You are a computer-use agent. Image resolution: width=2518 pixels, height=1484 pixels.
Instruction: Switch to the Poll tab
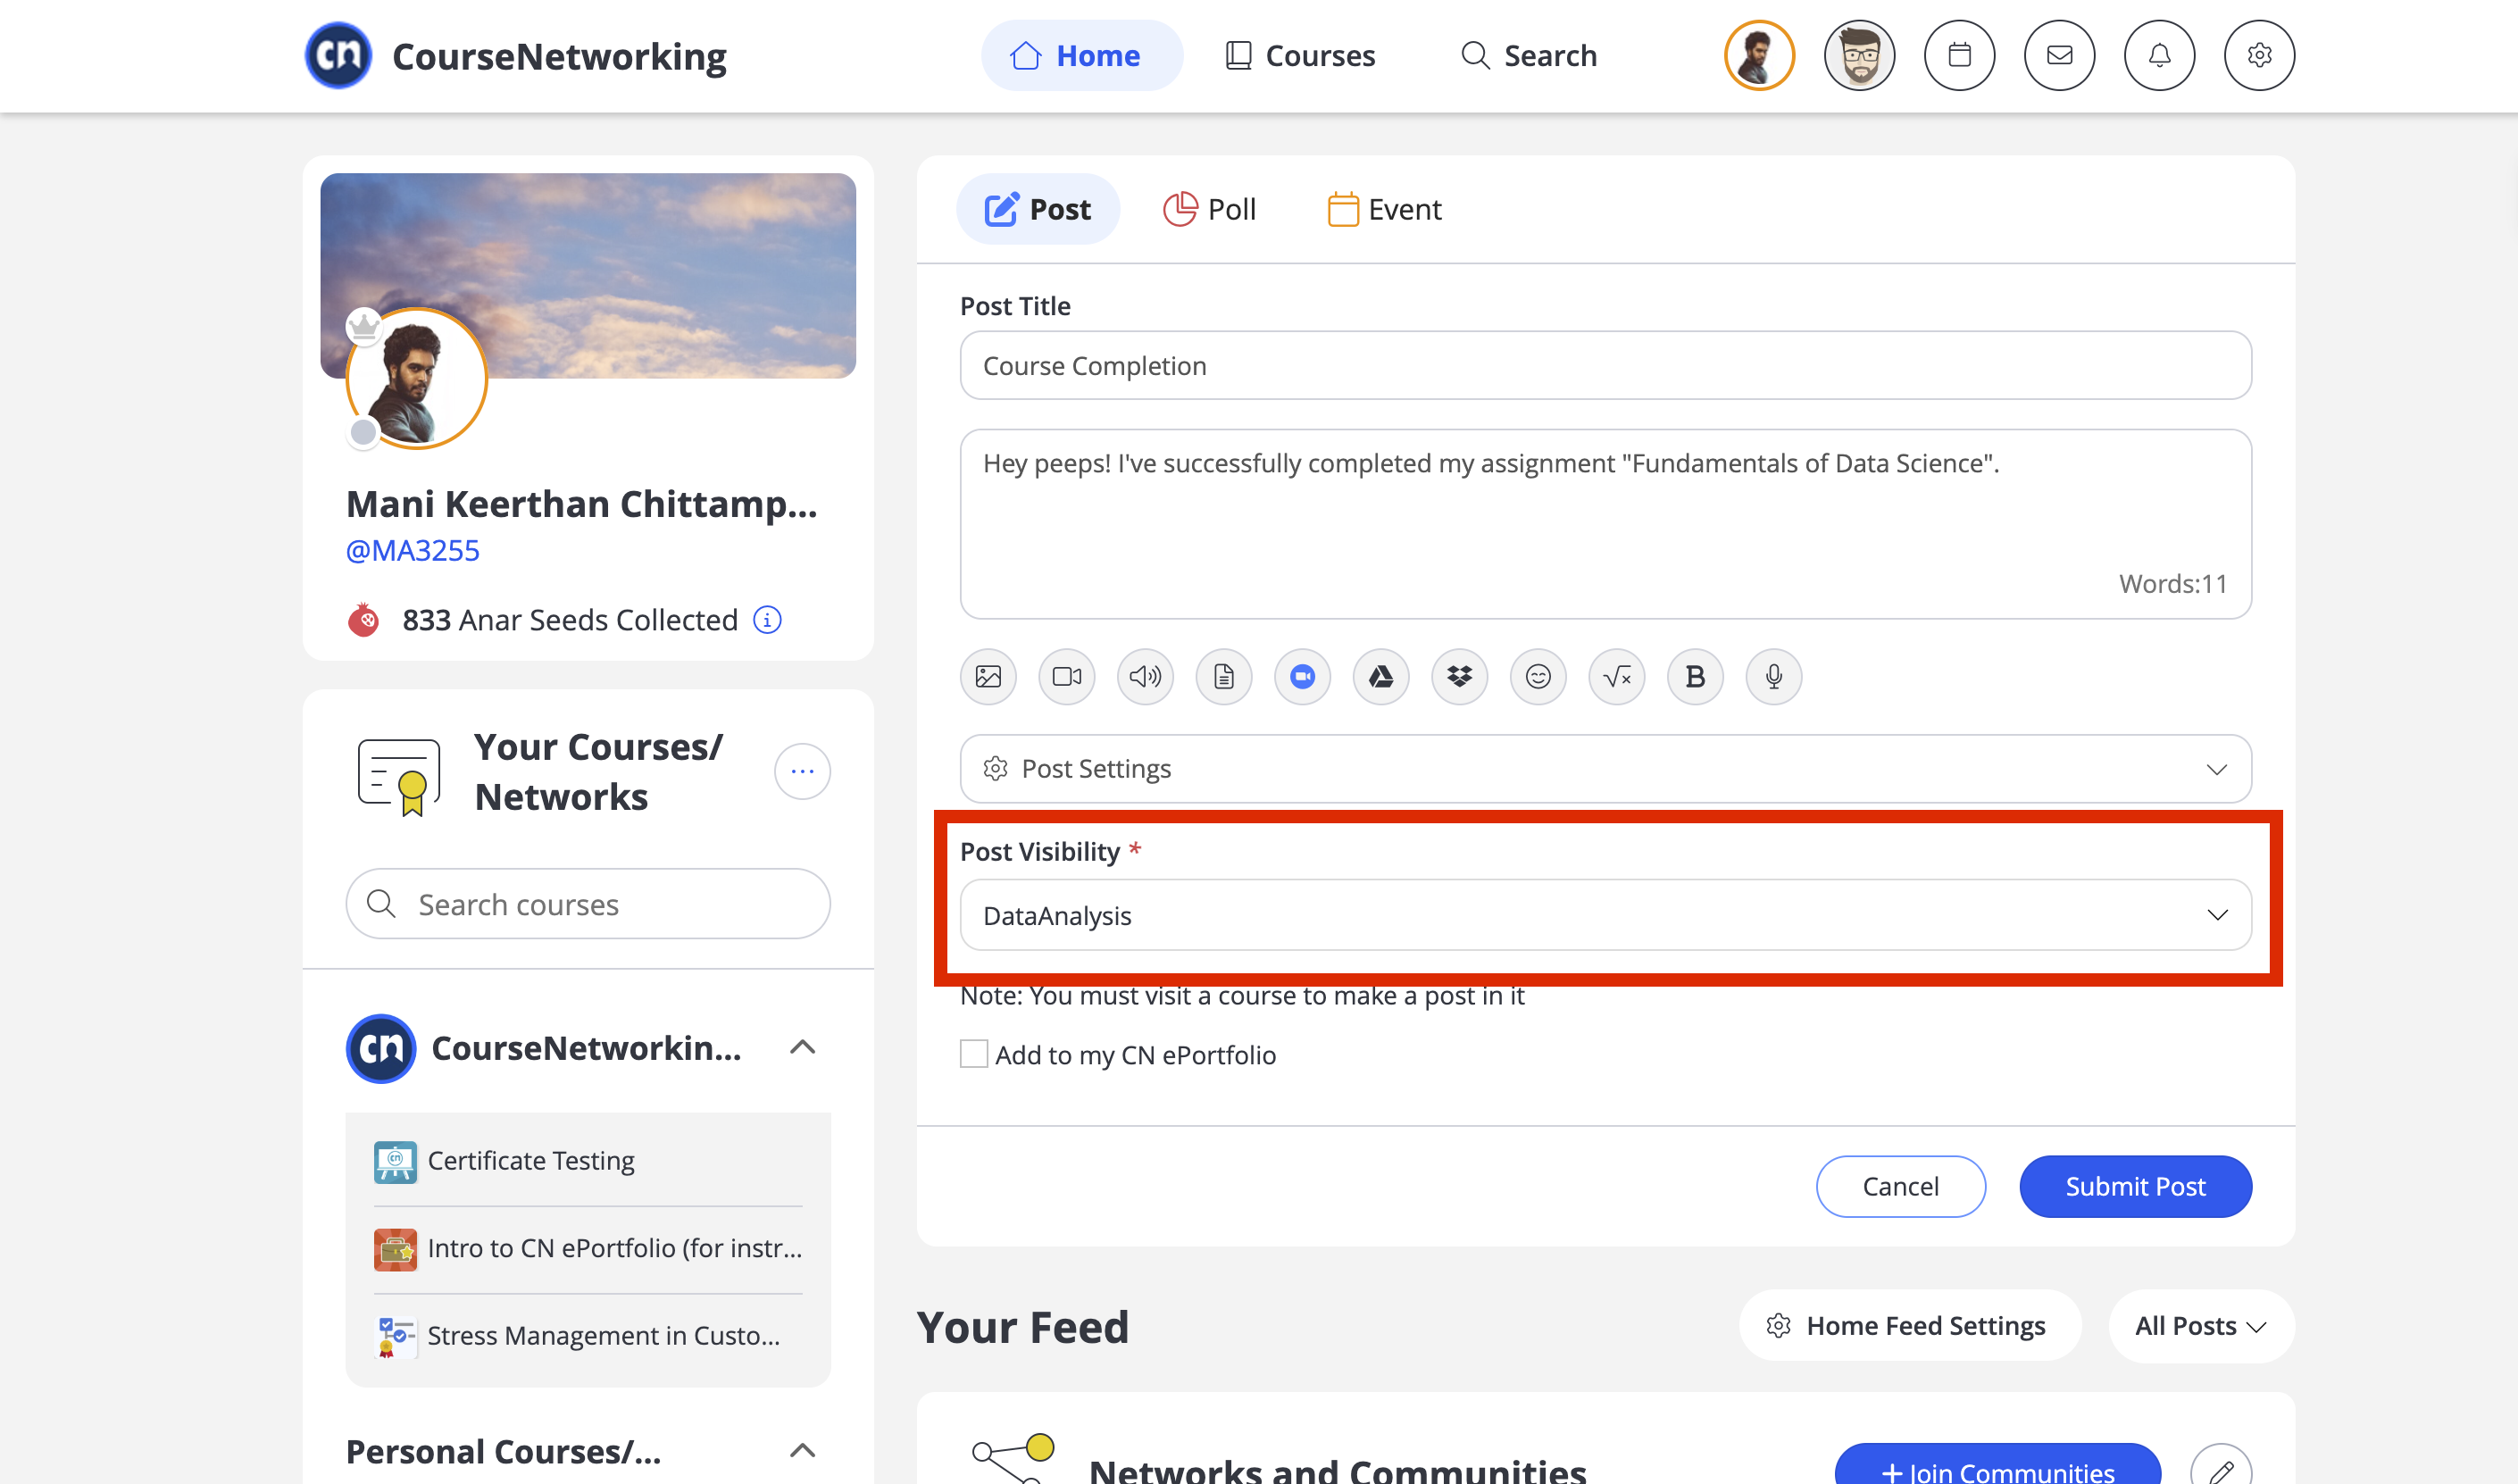[x=1209, y=209]
